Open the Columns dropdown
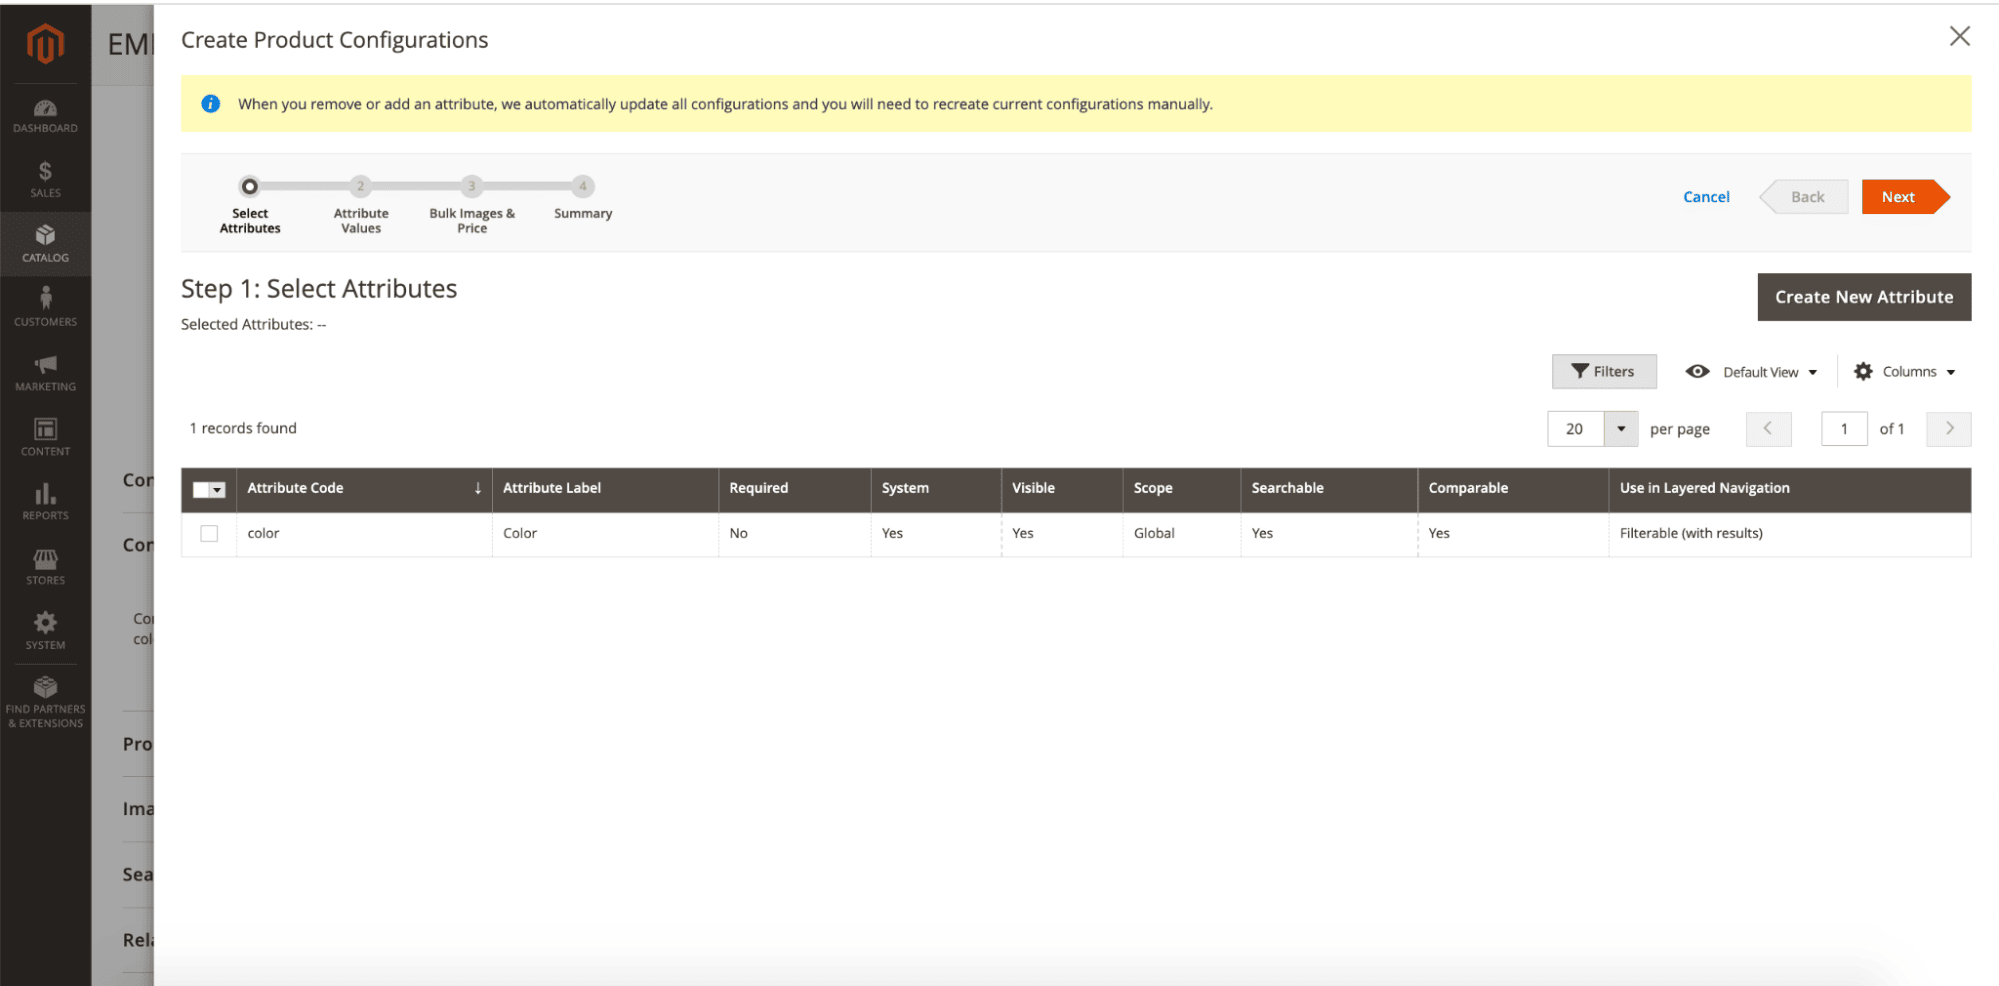 (x=1905, y=372)
